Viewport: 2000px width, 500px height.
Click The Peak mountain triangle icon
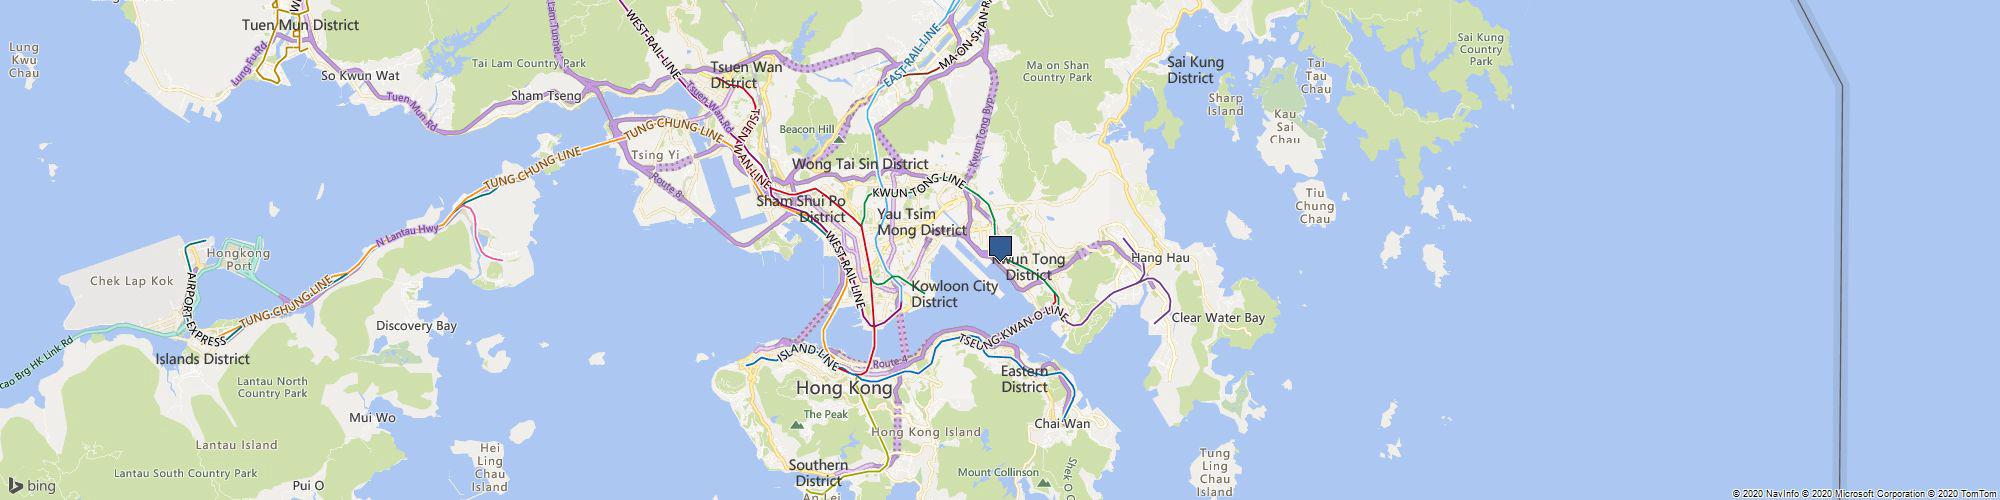797,426
